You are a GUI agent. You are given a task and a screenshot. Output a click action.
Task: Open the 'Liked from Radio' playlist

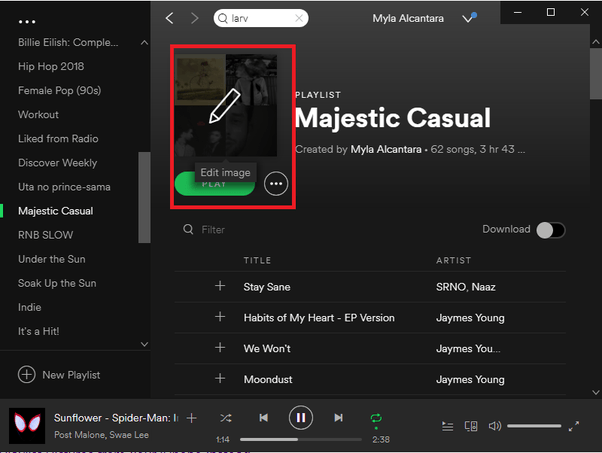pos(58,139)
